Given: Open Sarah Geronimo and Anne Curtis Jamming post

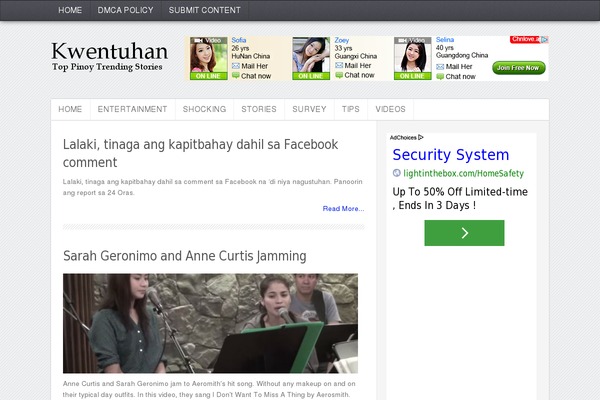Looking at the screenshot, I should [x=184, y=256].
